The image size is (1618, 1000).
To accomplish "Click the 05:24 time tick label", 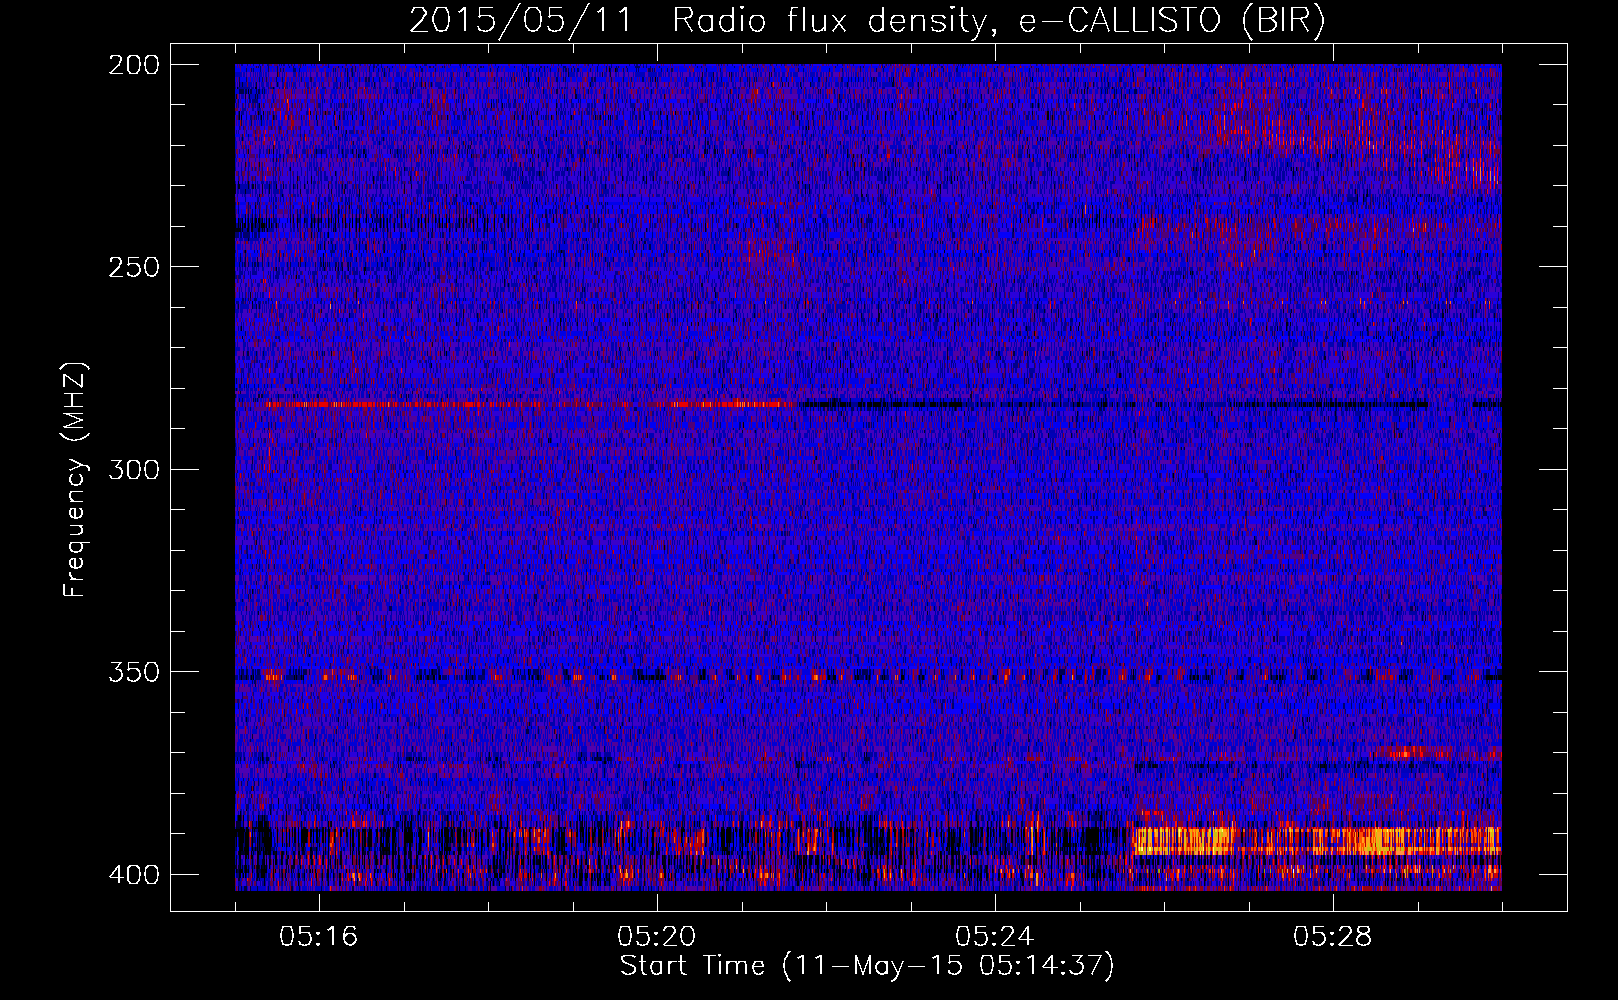I will coord(995,937).
